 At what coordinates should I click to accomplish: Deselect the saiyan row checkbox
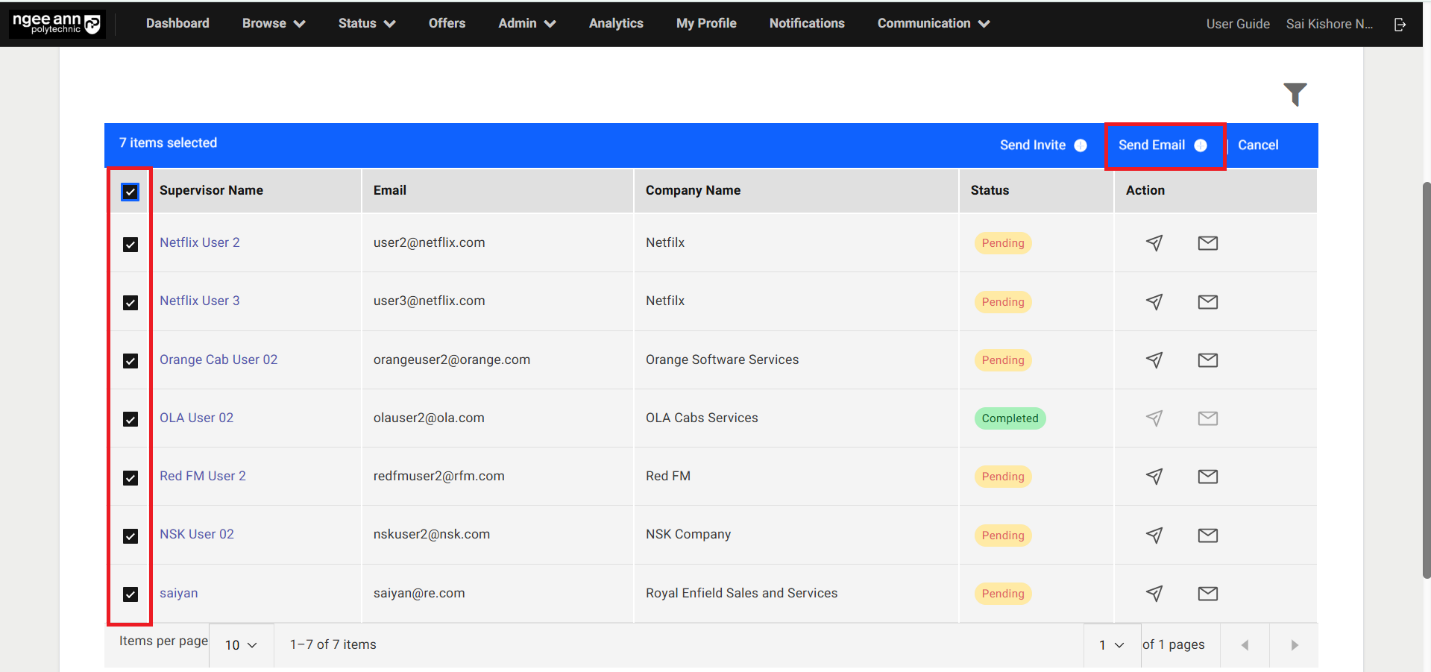click(x=130, y=594)
